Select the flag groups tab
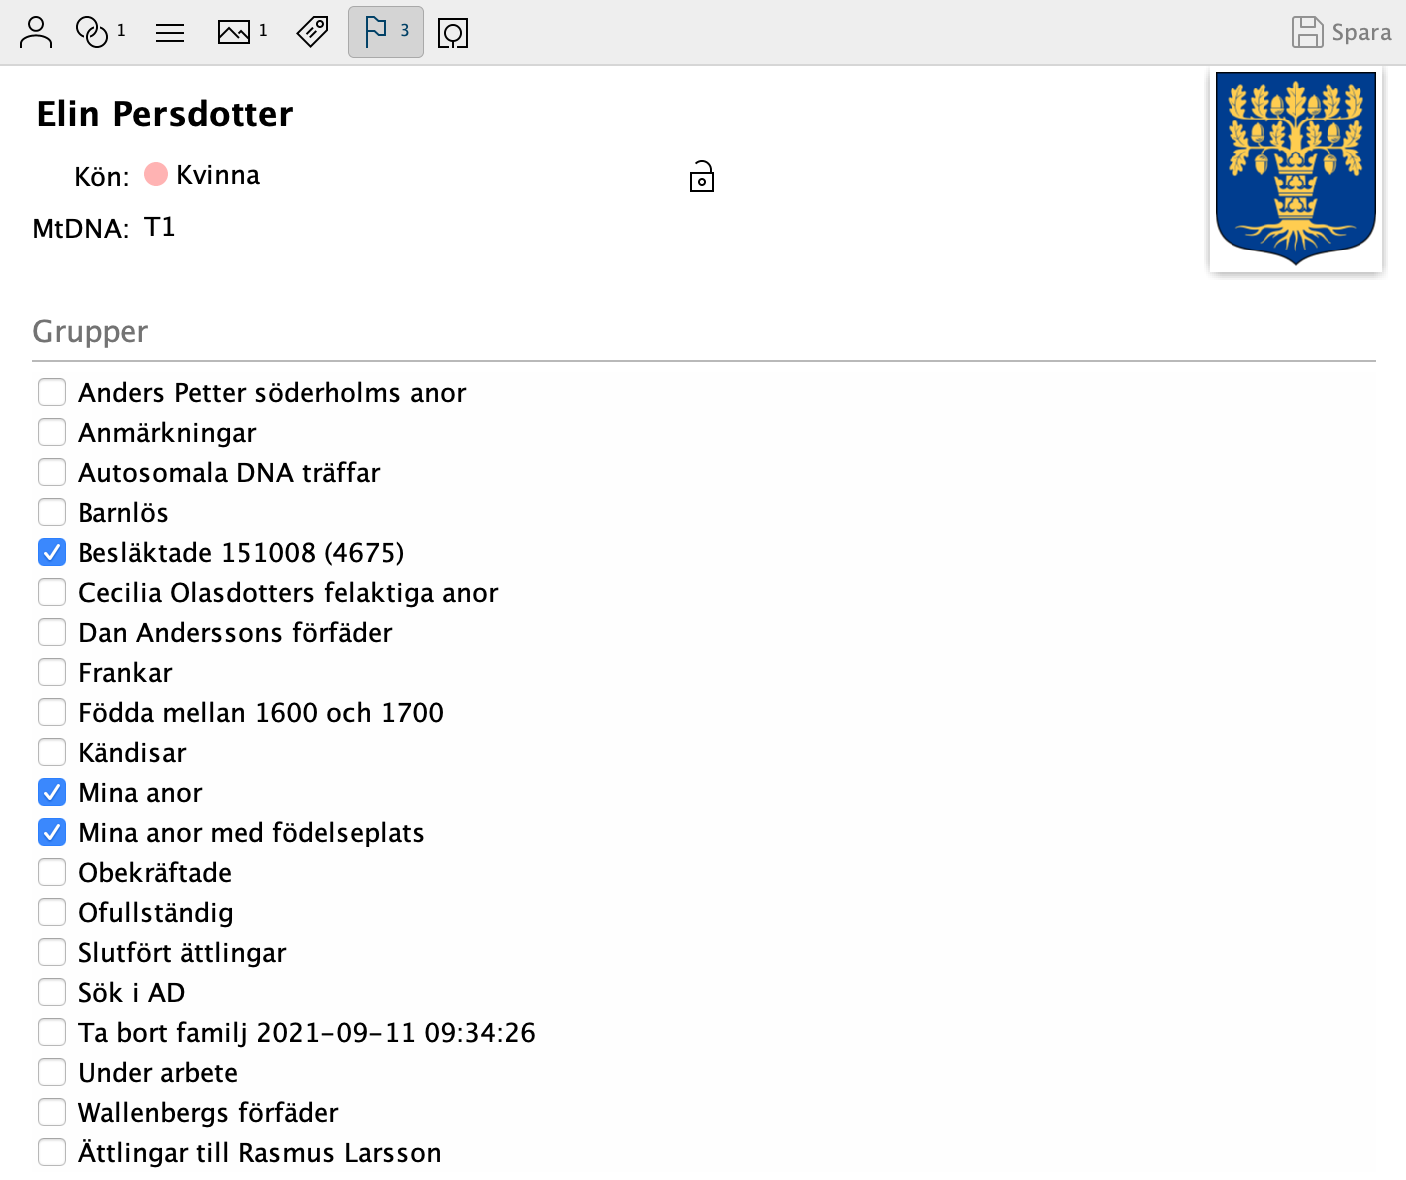This screenshot has width=1406, height=1180. pos(386,32)
